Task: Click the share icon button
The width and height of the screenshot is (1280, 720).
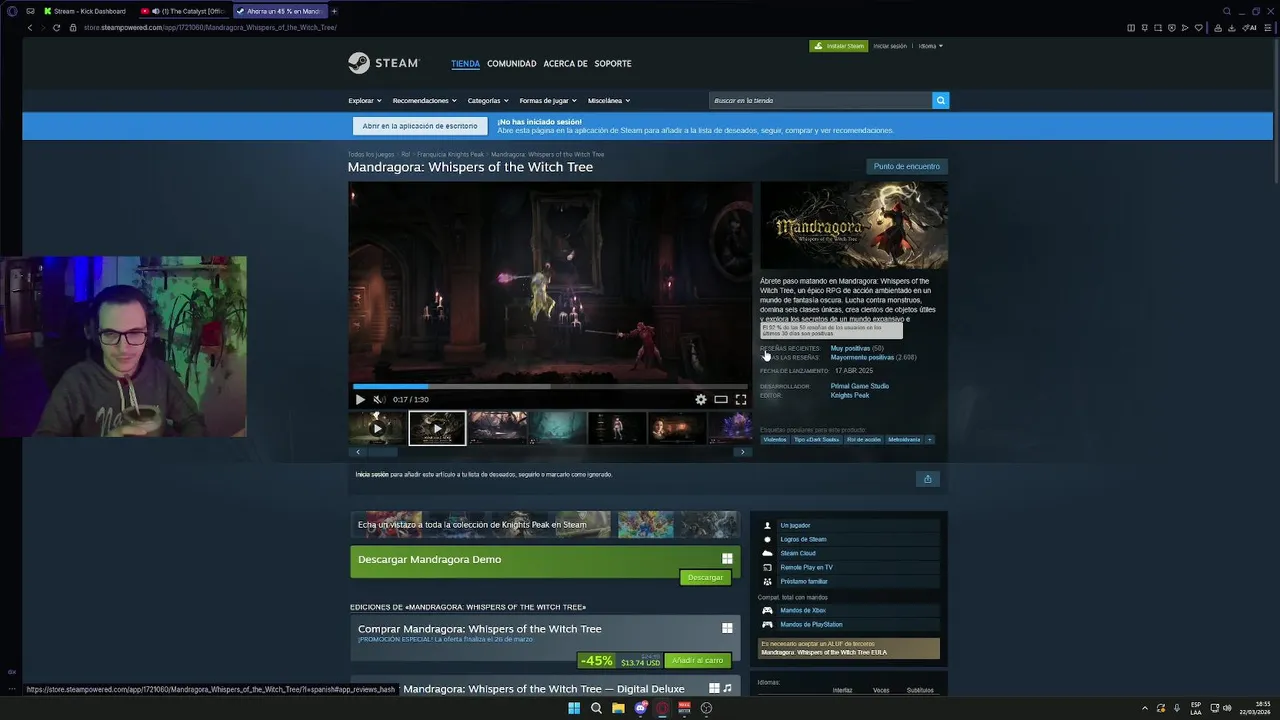Action: (927, 479)
